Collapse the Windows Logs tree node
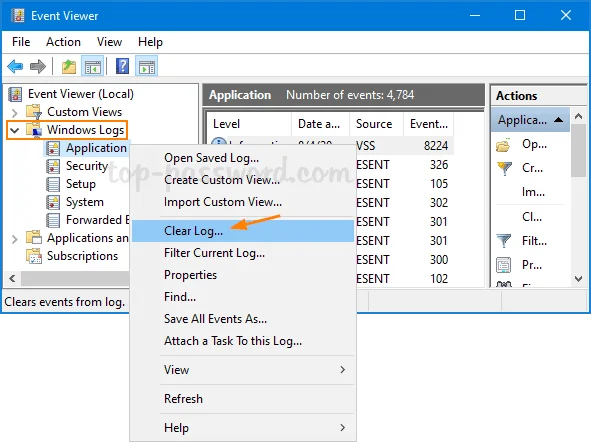 click(14, 130)
